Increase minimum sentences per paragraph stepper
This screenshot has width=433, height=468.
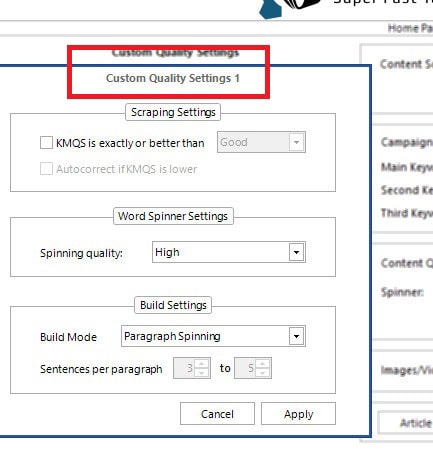click(202, 364)
